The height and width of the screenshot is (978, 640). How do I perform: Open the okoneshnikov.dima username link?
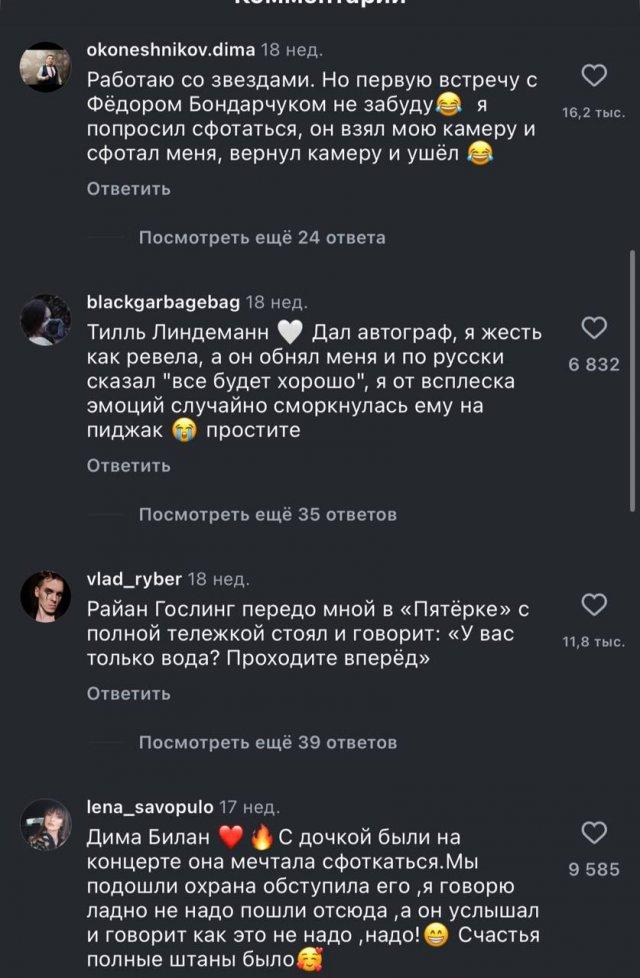tap(170, 49)
